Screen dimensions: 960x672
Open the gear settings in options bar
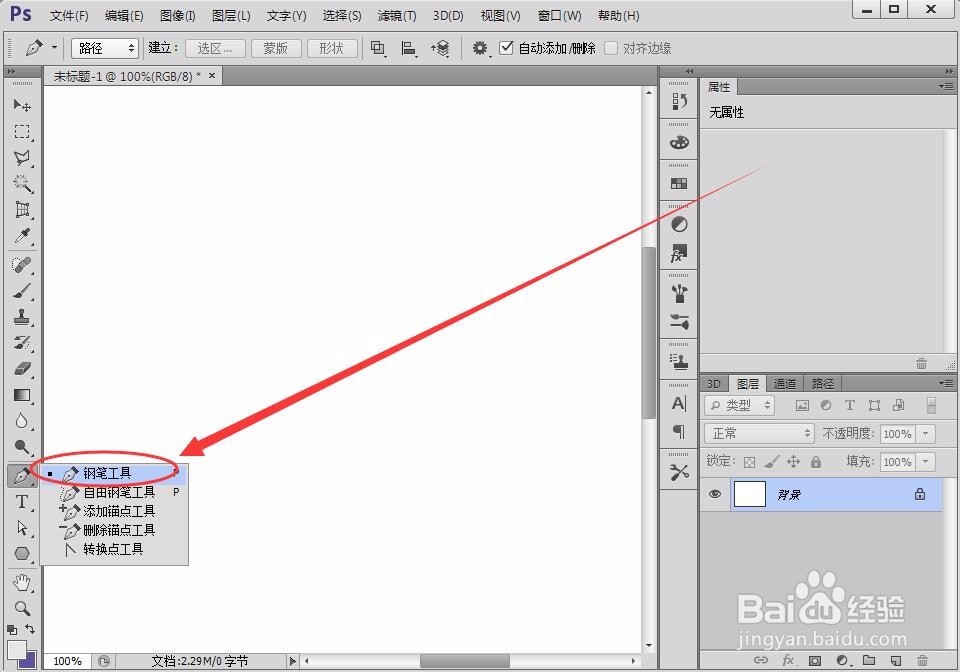click(480, 48)
